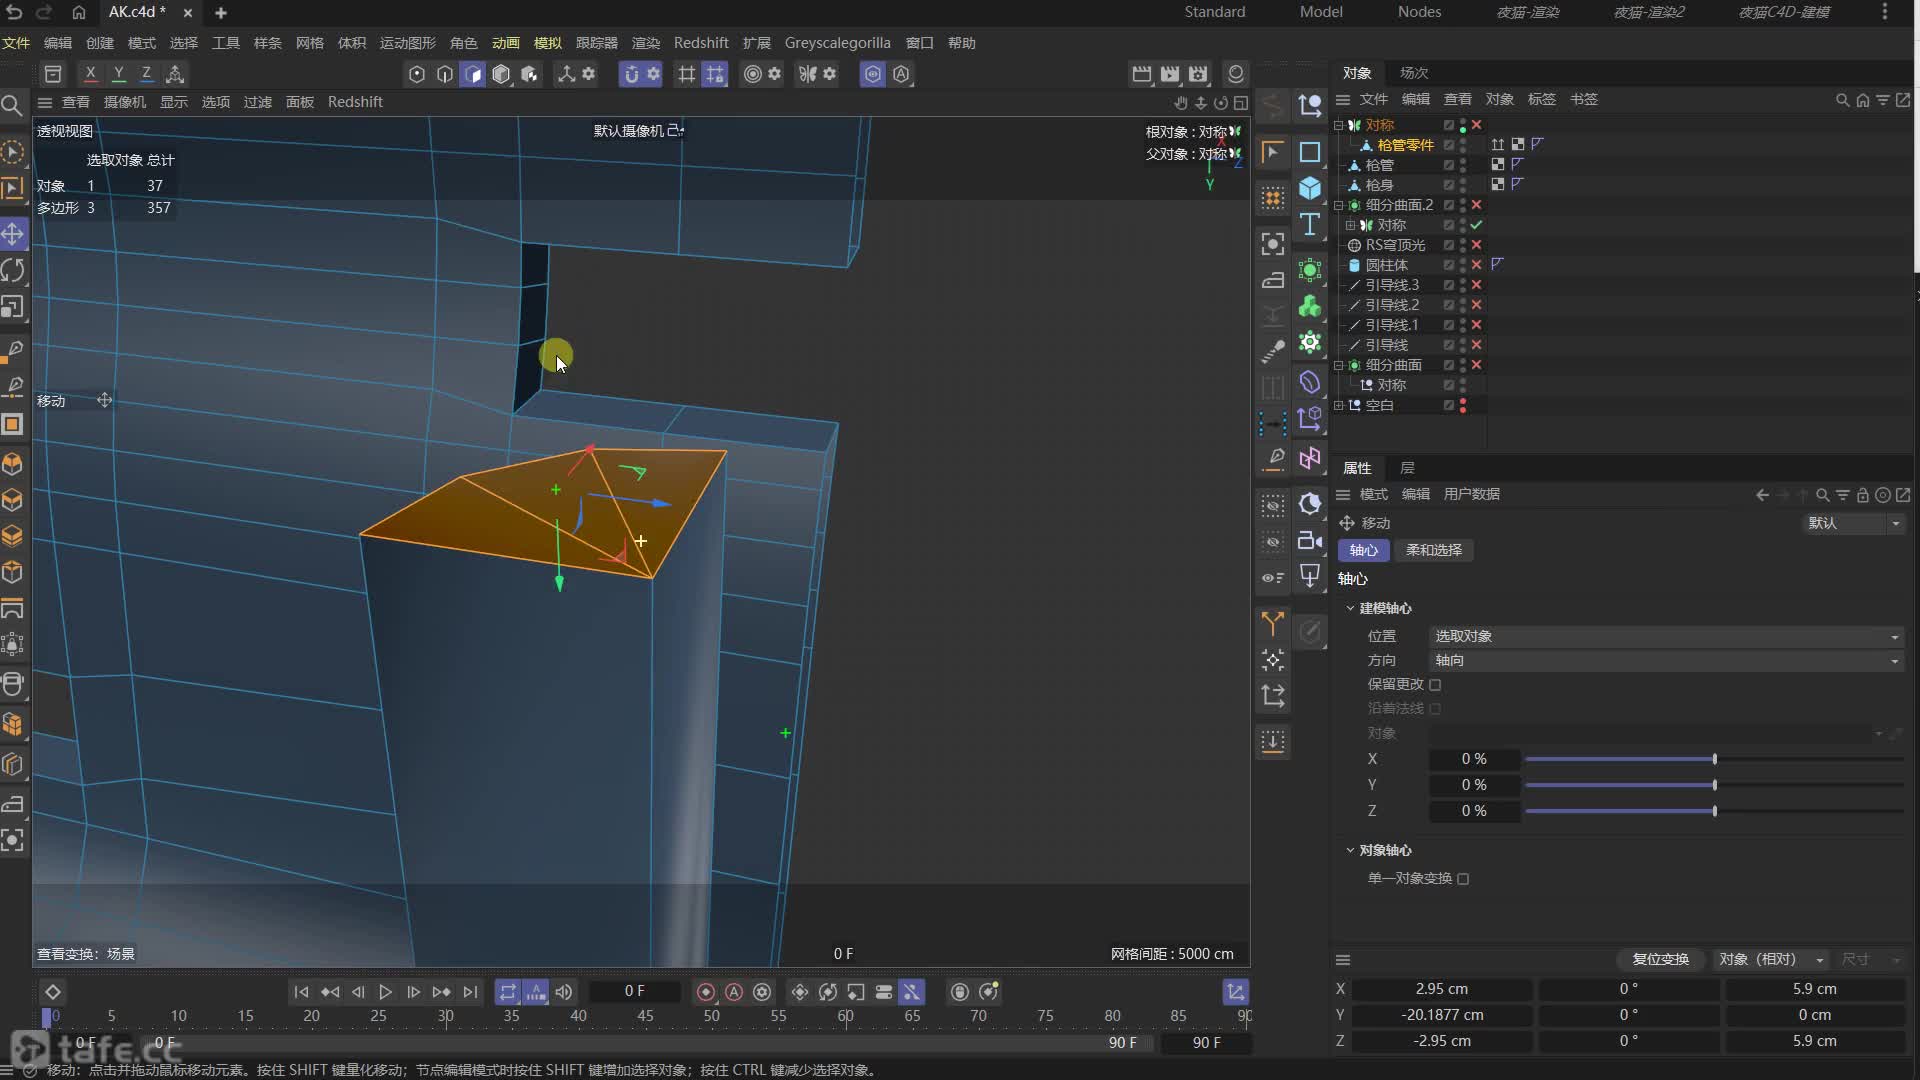Adjust the X axis percent slider
1920x1080 pixels.
[1714, 760]
